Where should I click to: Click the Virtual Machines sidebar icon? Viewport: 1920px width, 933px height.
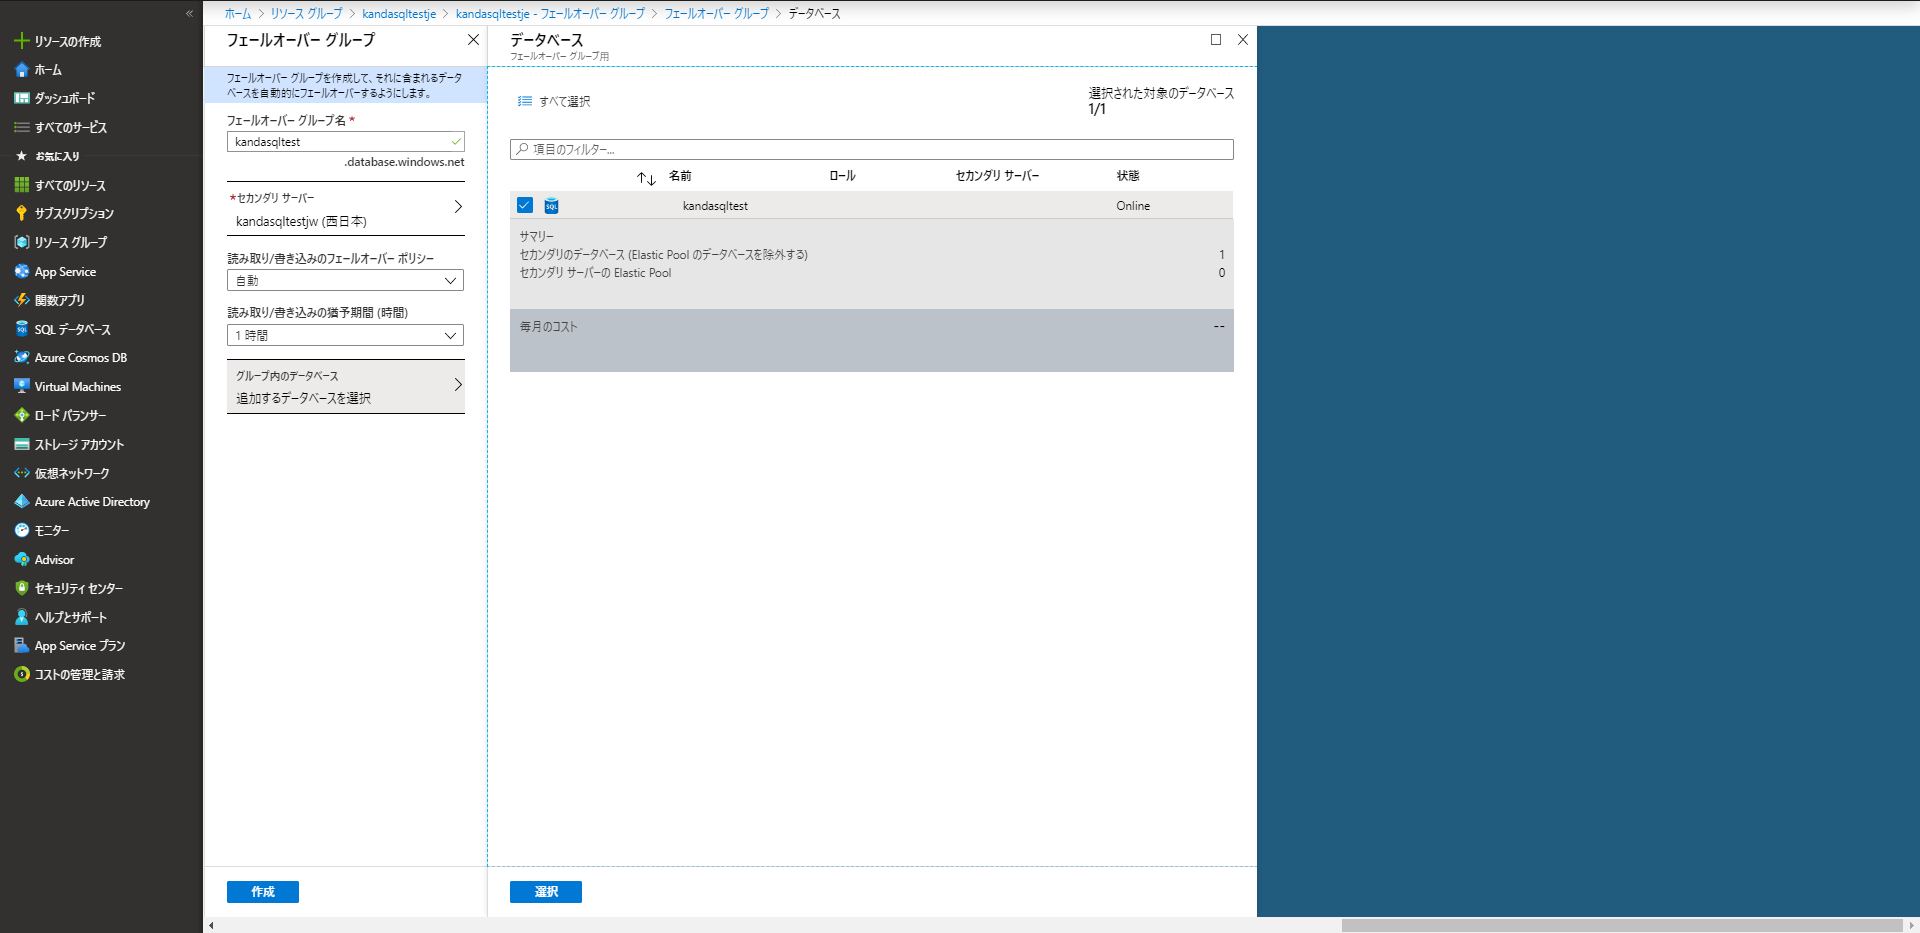tap(21, 386)
